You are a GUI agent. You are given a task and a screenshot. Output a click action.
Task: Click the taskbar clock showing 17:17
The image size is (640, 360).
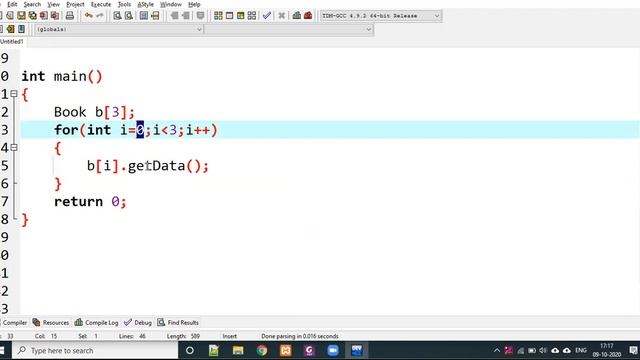pos(607,350)
